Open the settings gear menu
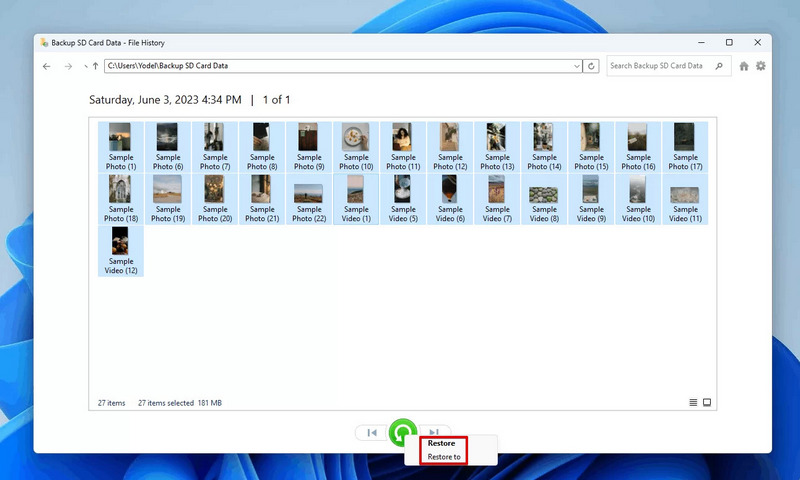Screen dimensions: 800x480 [761, 66]
